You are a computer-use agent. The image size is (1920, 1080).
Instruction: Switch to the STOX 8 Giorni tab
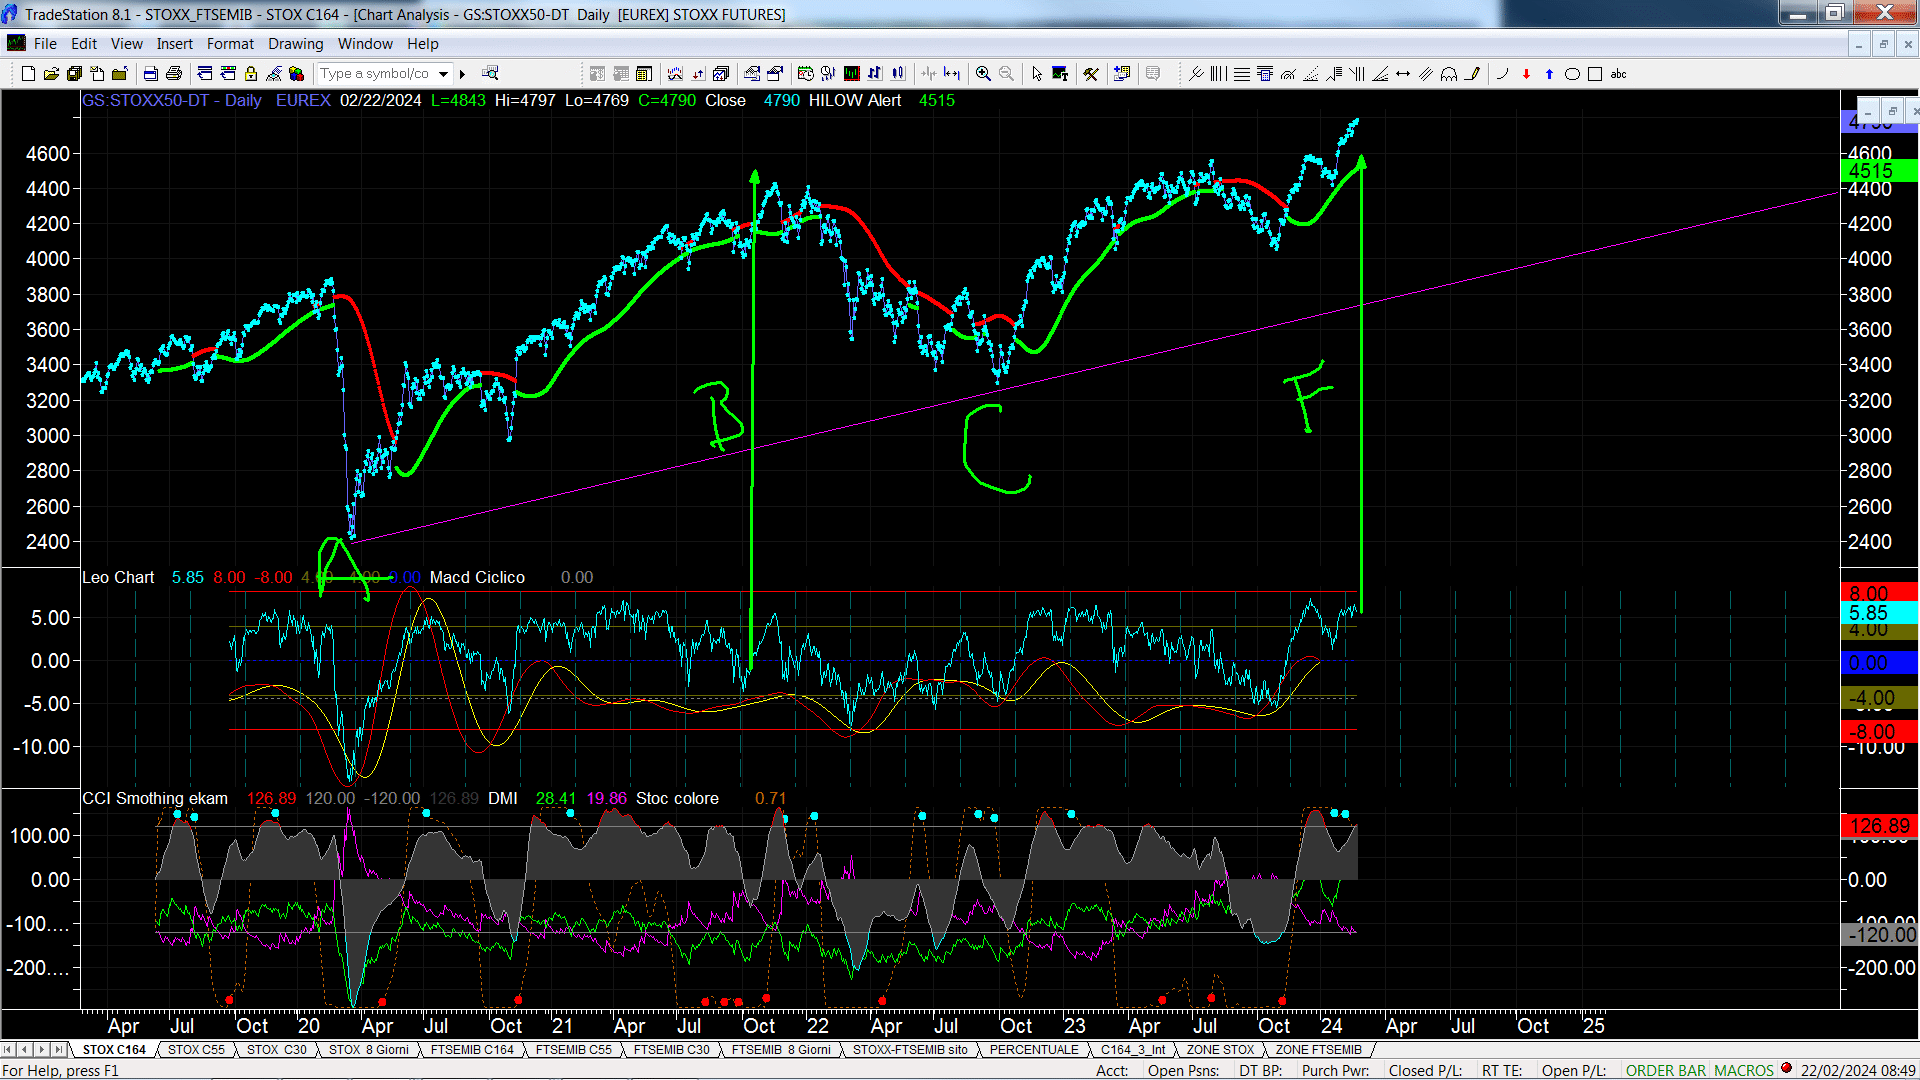click(369, 1050)
